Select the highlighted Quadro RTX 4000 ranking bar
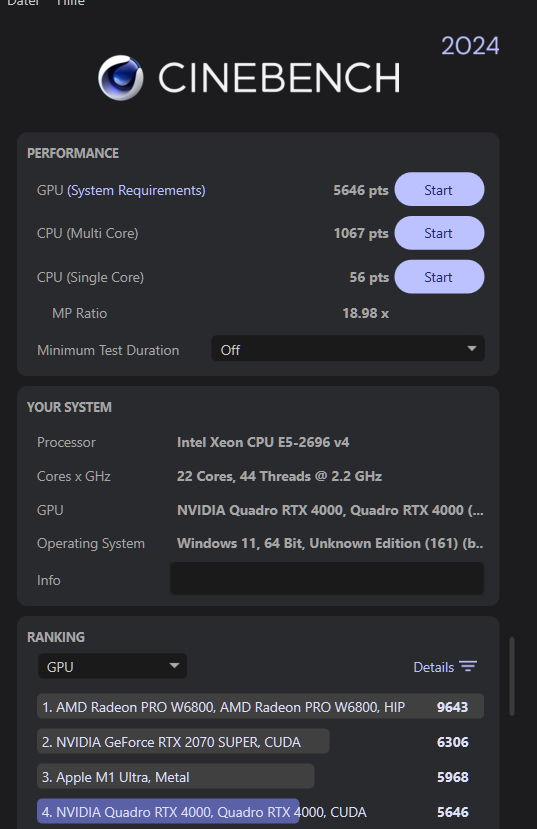The image size is (537, 829). point(168,812)
